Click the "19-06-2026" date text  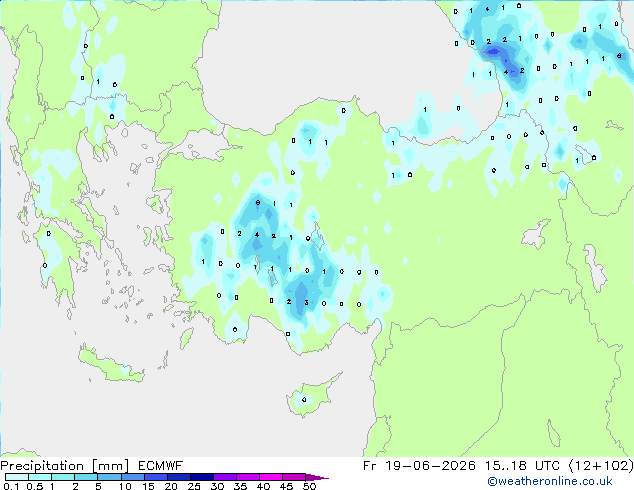pos(430,466)
